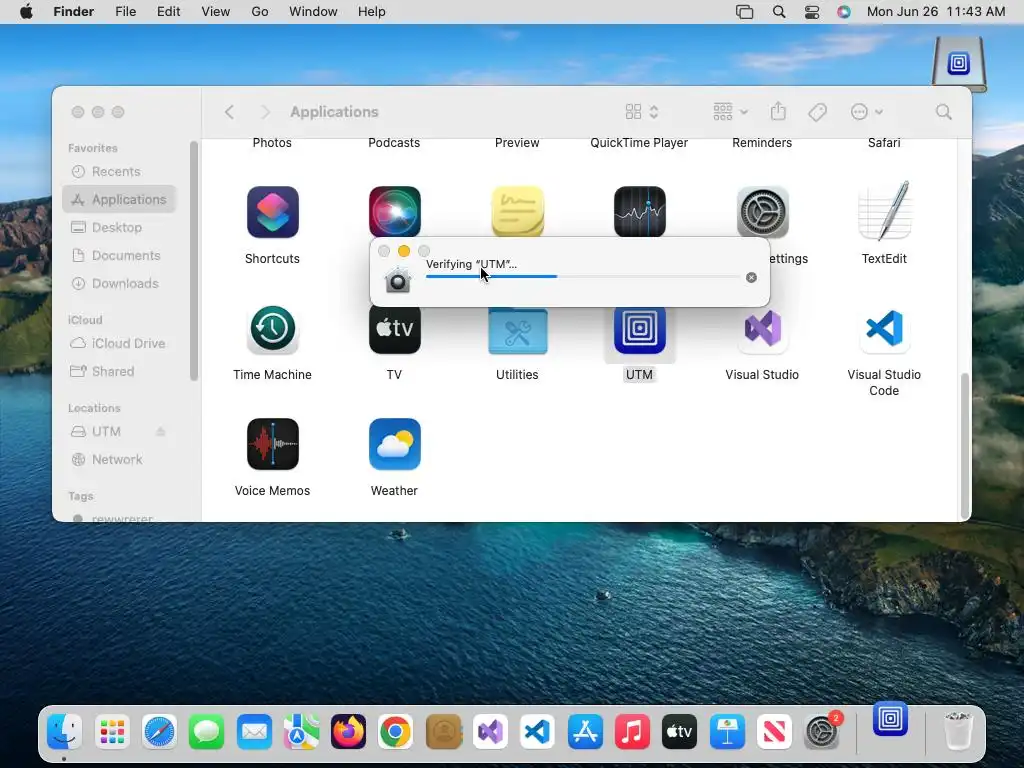Open the Finder menu
Screen dimensions: 1024x768
(73, 12)
